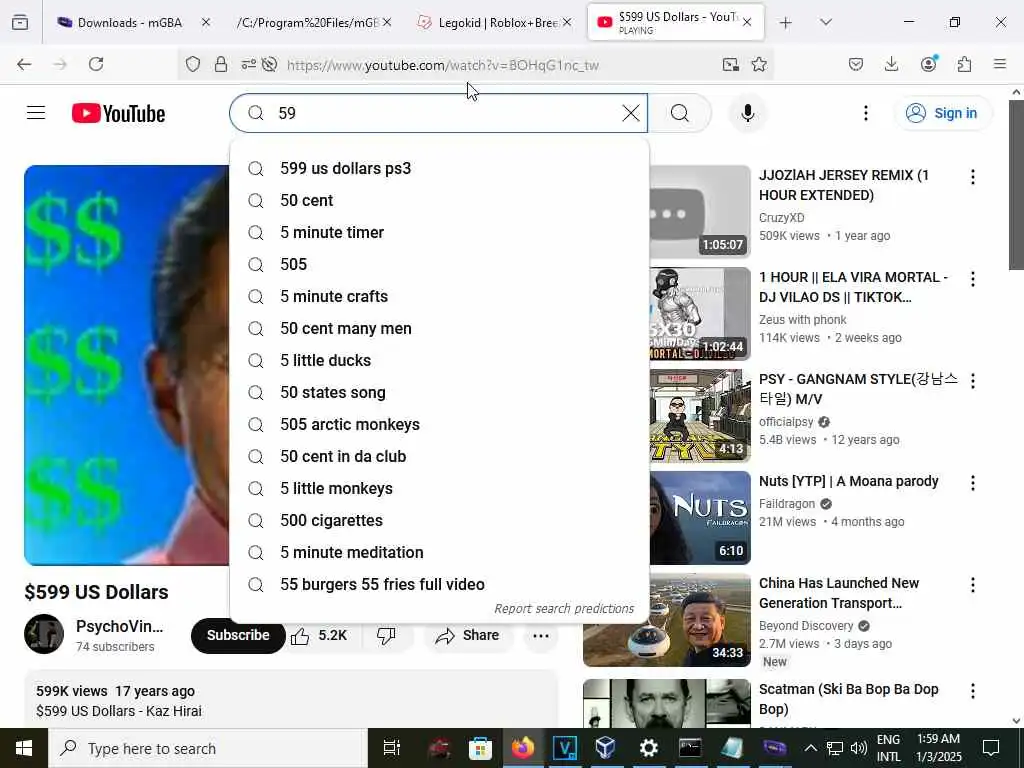1024x768 pixels.
Task: Choose suggestion 5 minute timer
Action: coord(440,232)
